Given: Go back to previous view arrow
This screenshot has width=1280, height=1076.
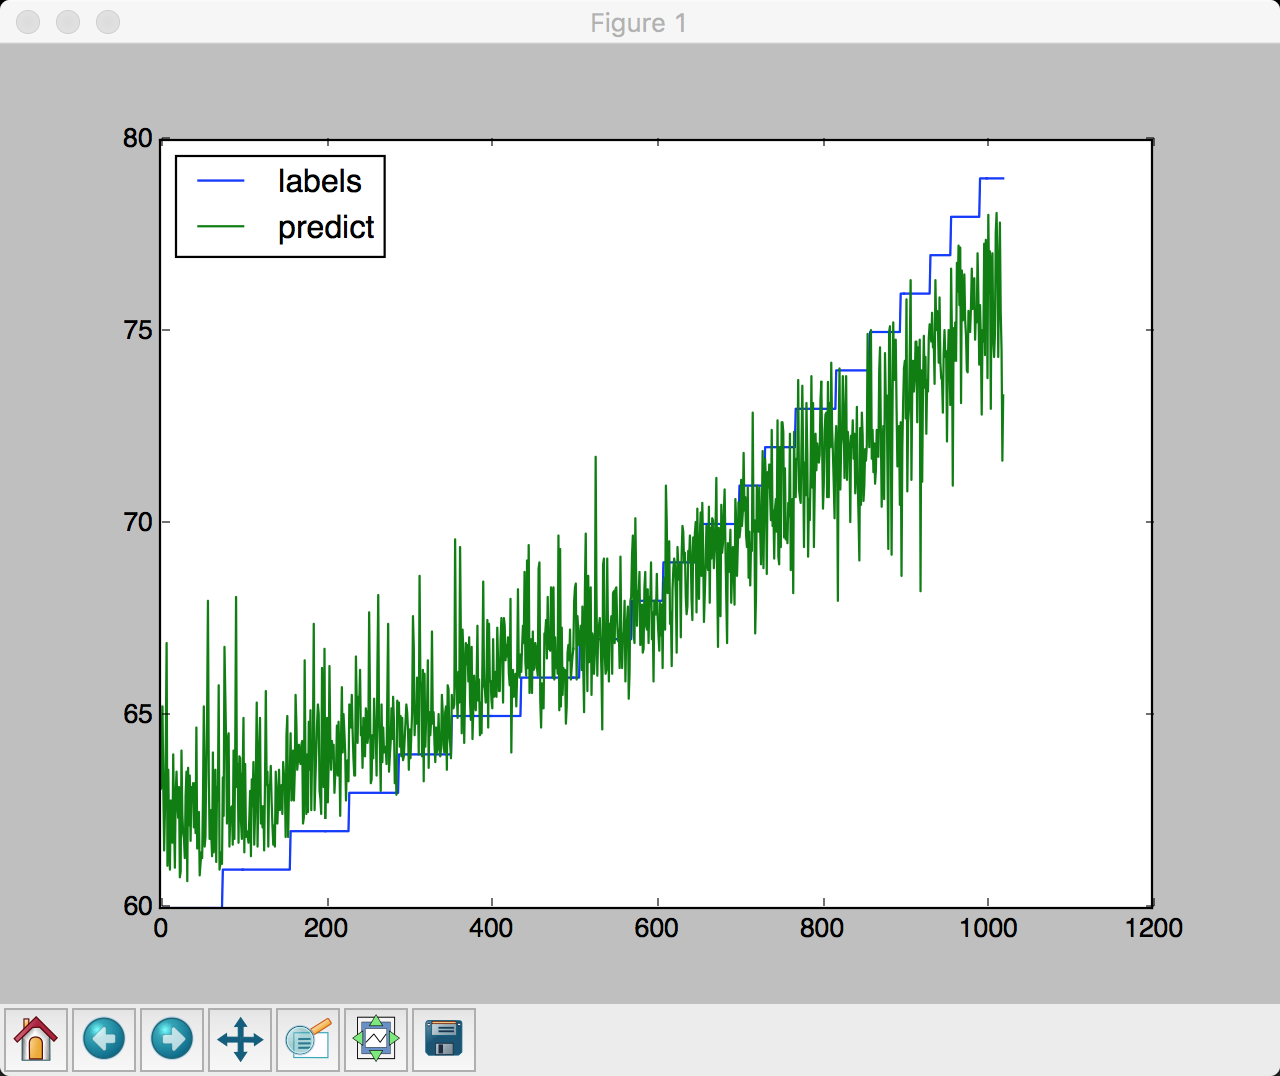Looking at the screenshot, I should (104, 1040).
